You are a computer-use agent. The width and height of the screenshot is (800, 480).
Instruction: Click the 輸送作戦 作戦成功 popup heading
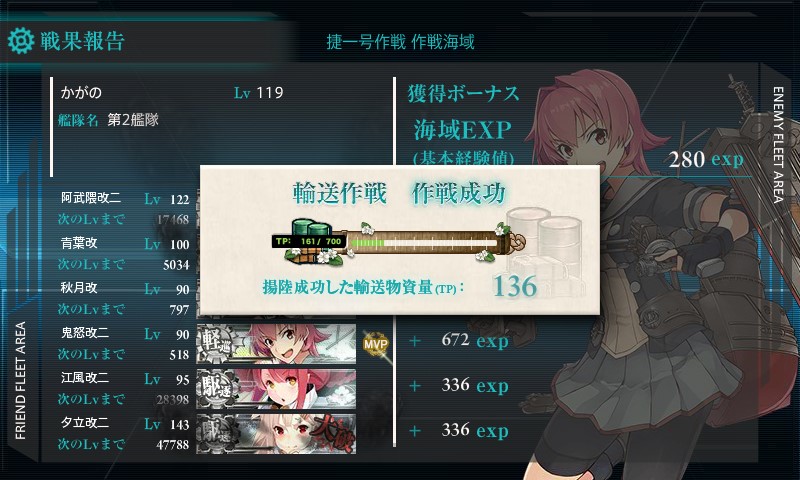pos(399,193)
